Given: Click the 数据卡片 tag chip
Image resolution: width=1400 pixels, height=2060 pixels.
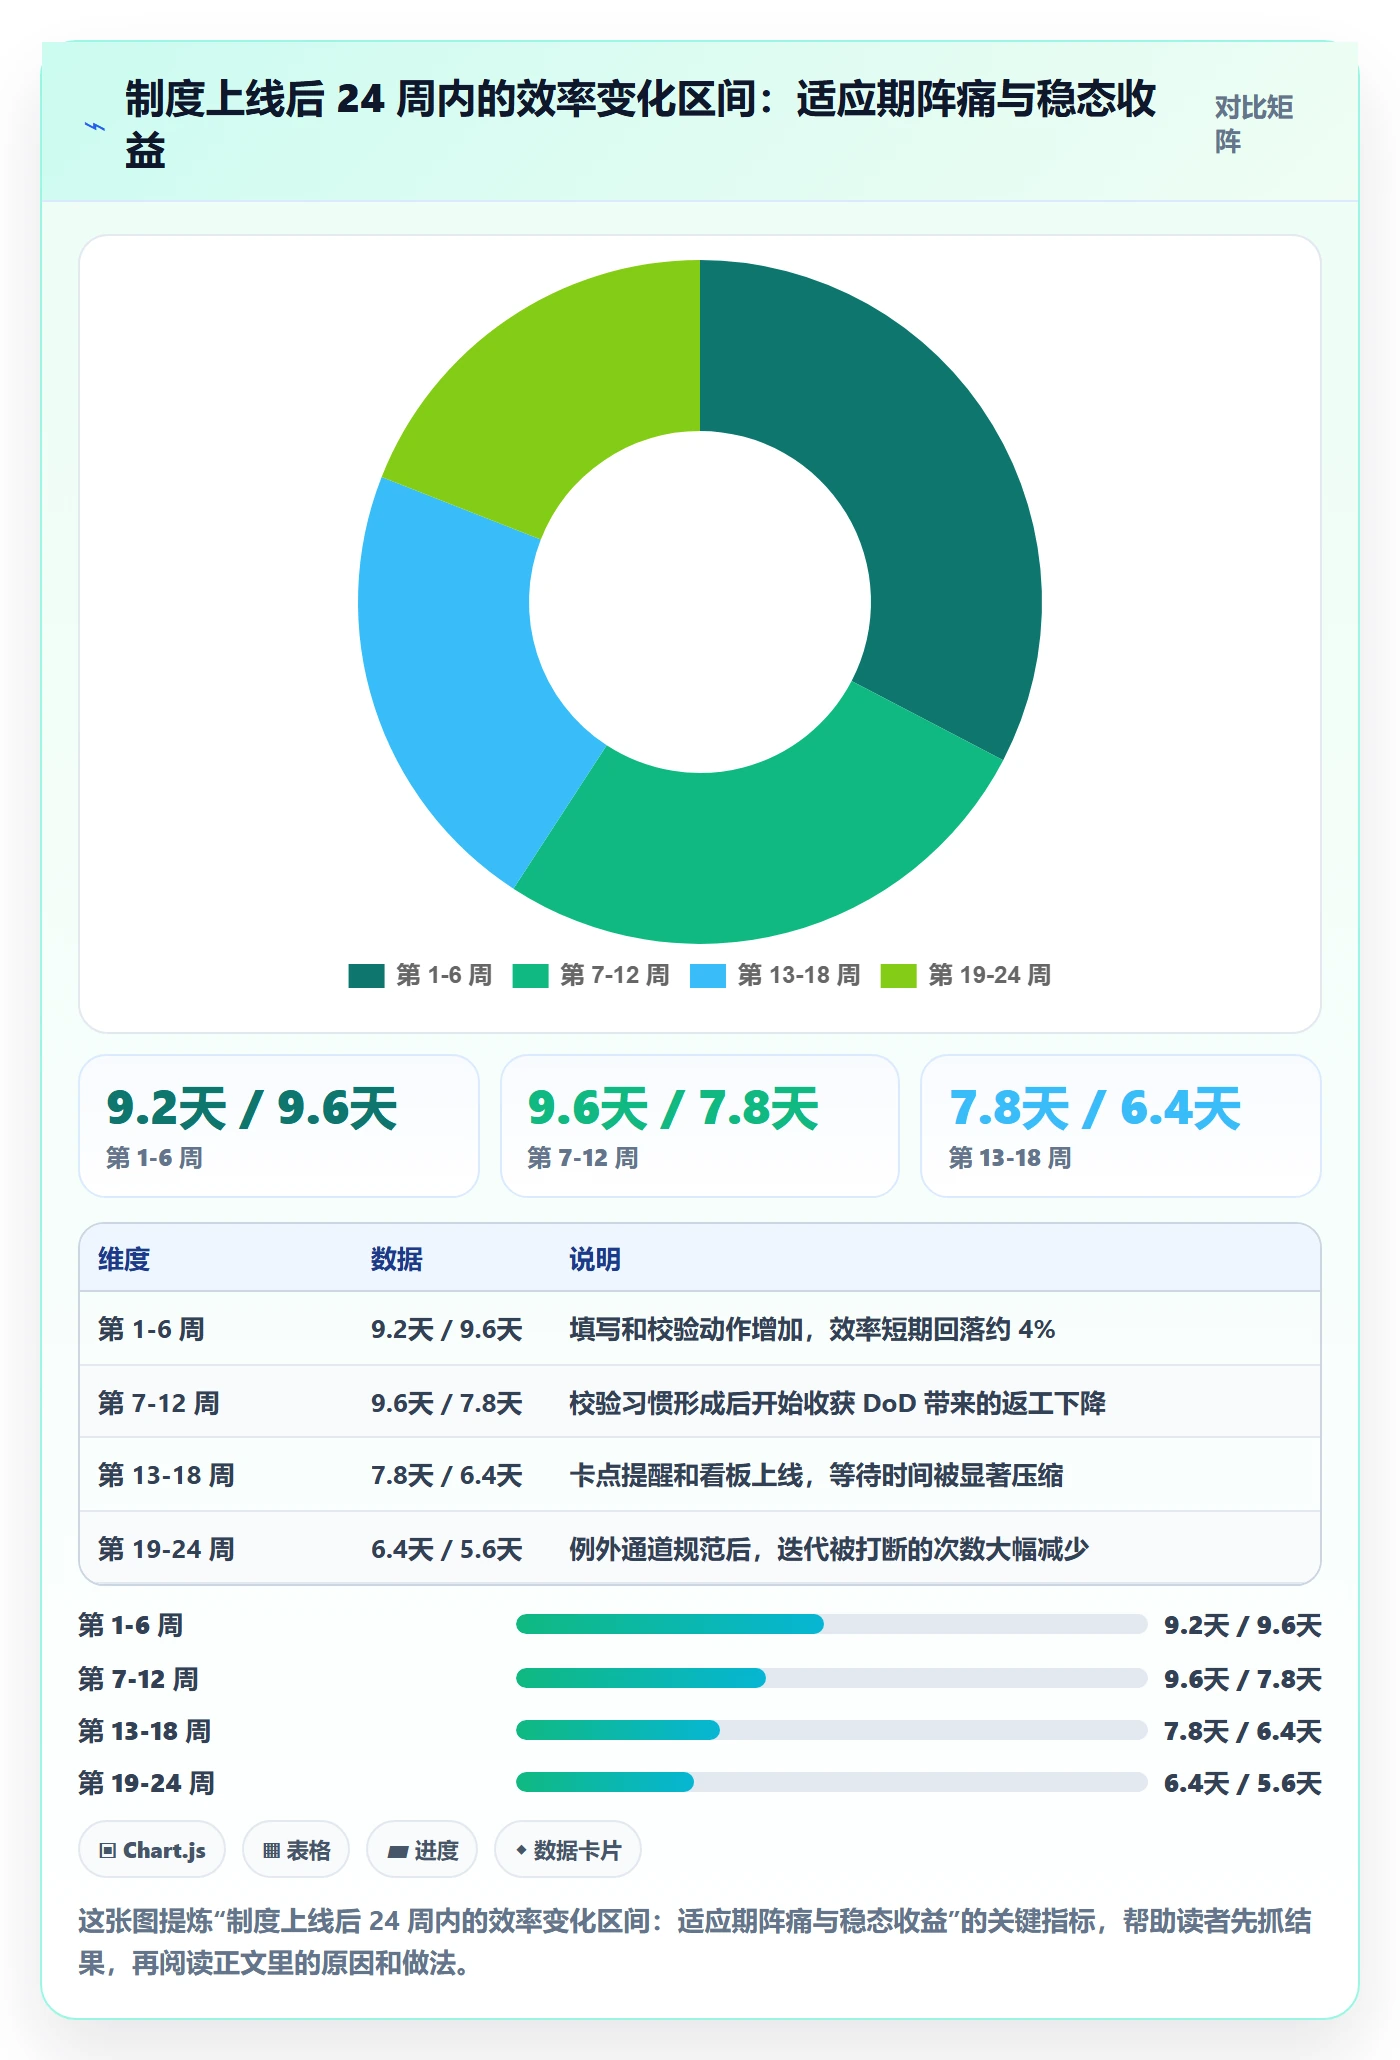Looking at the screenshot, I should pyautogui.click(x=568, y=1850).
